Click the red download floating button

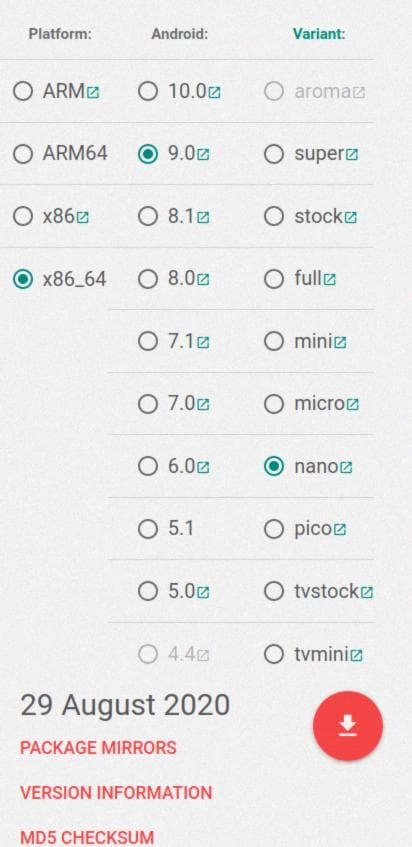click(x=348, y=725)
